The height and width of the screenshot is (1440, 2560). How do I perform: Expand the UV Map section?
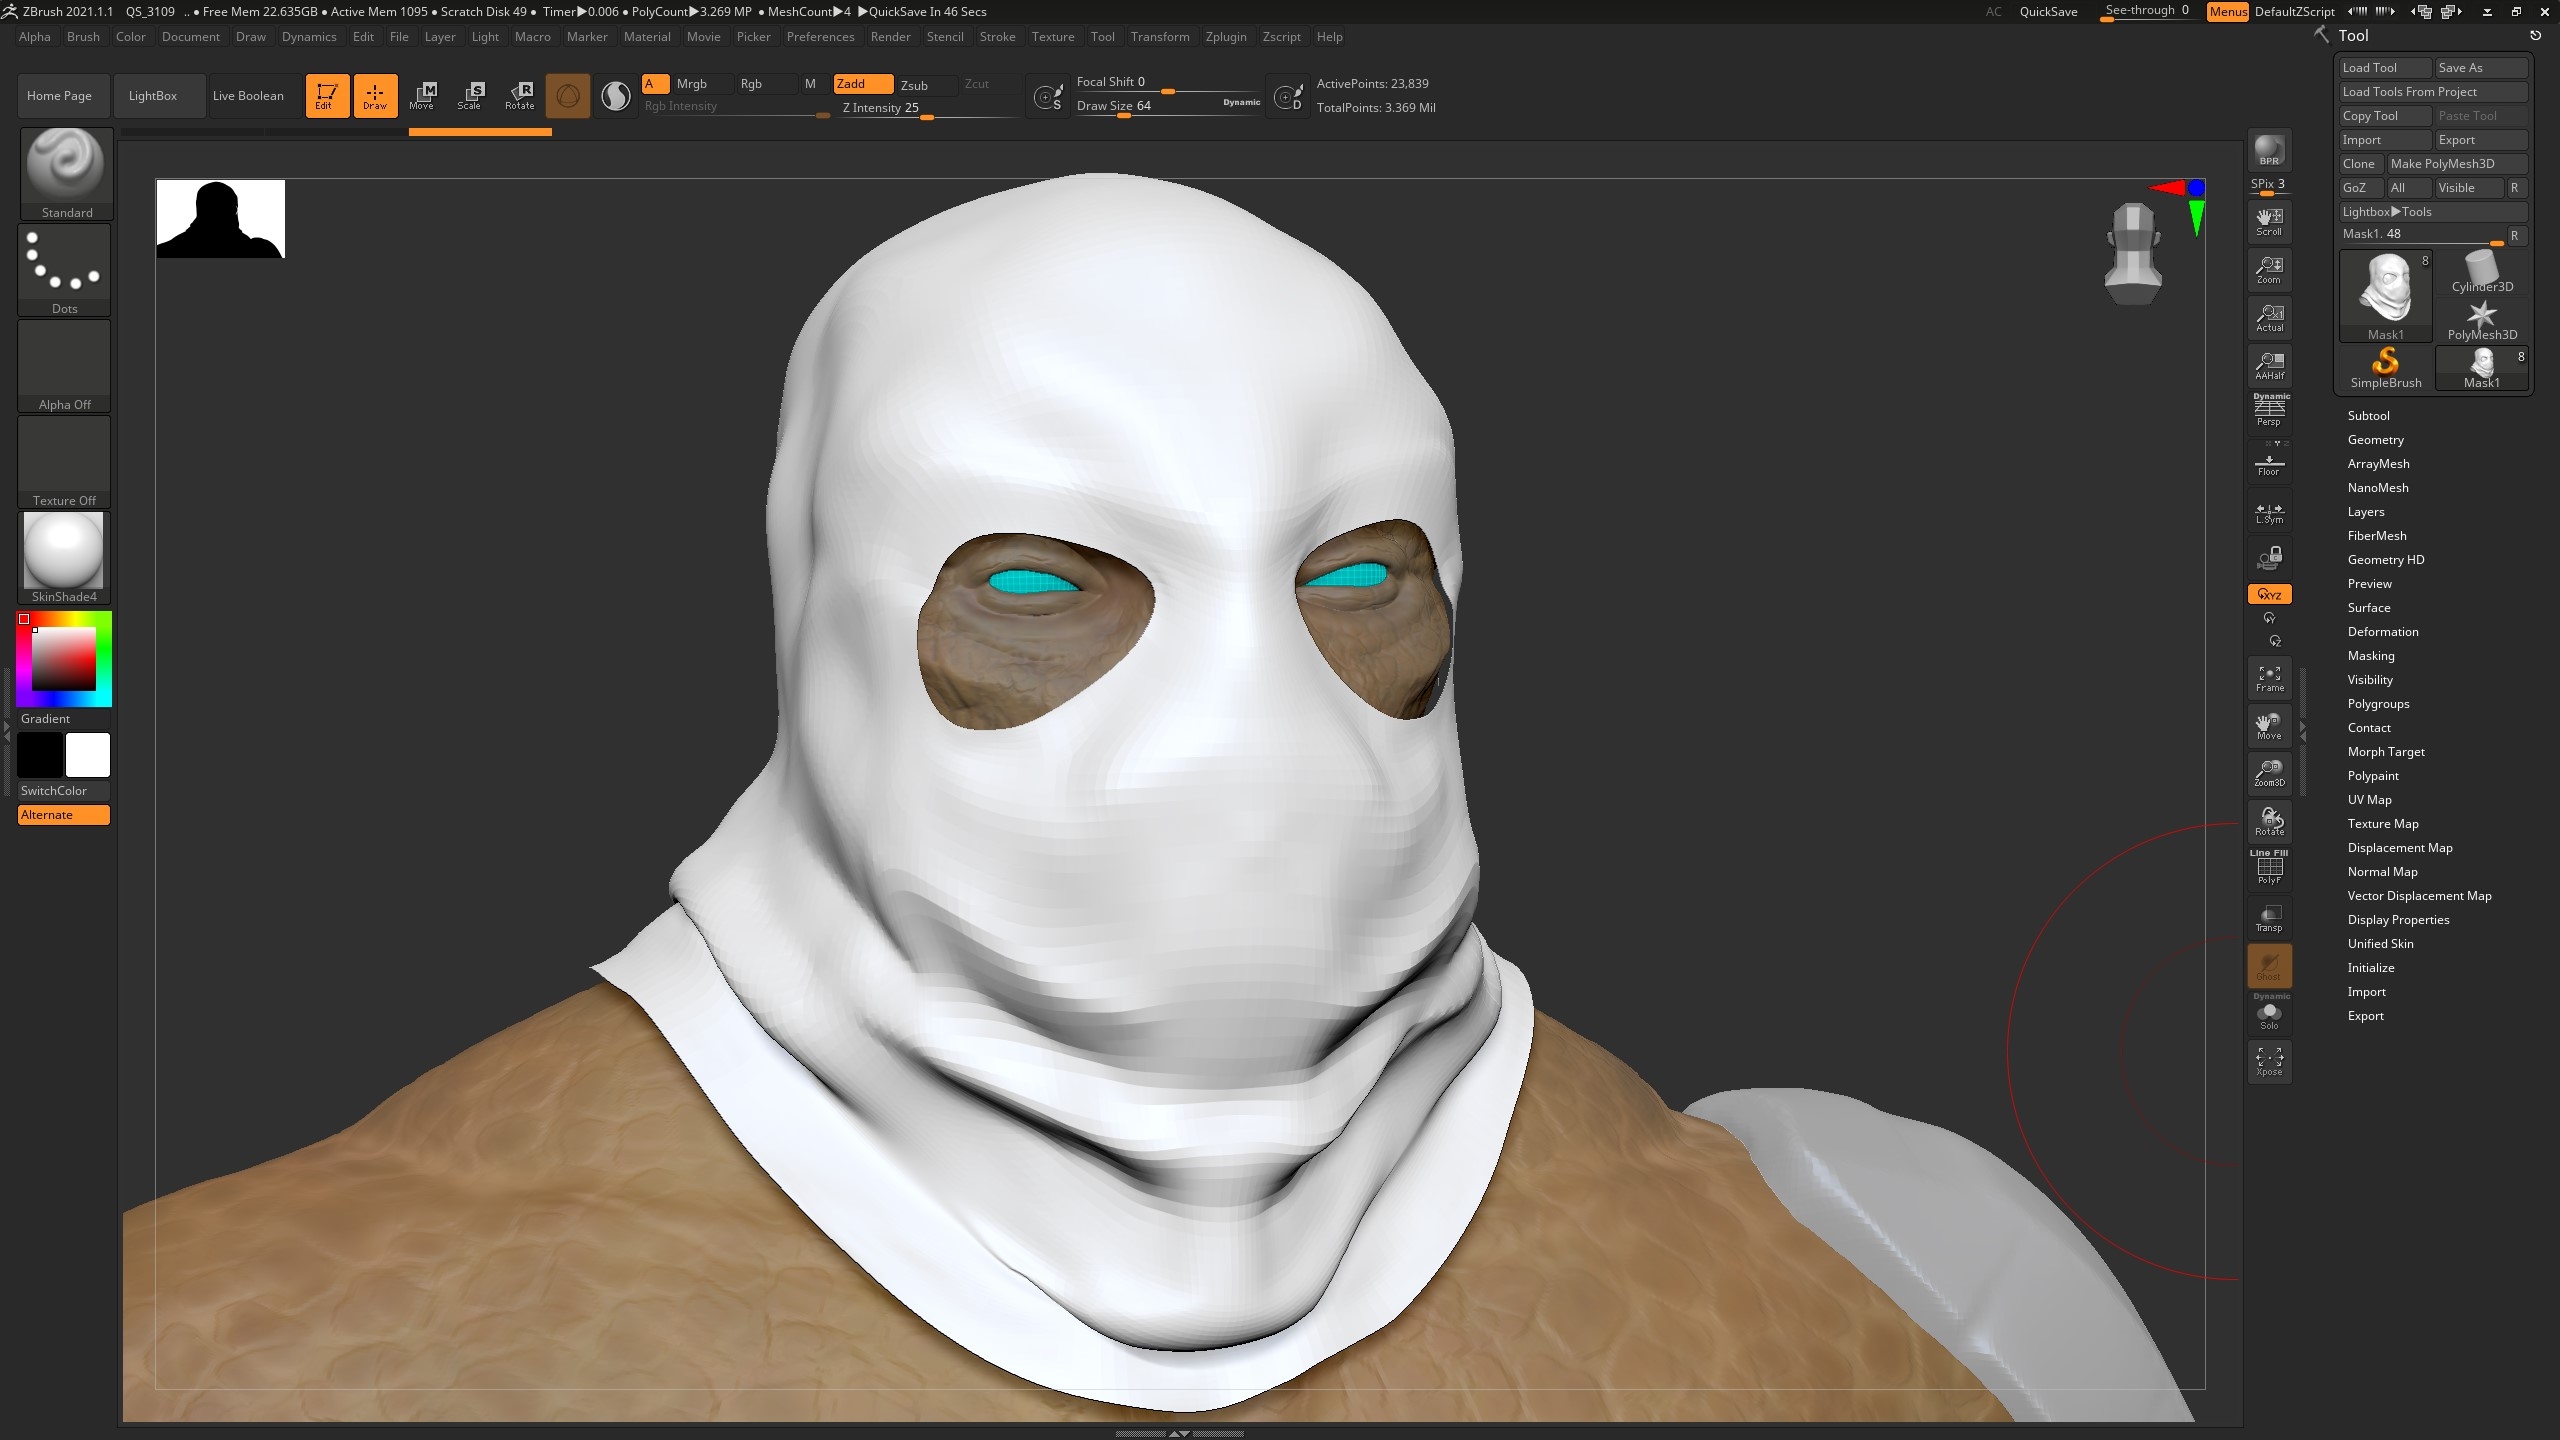(2370, 800)
